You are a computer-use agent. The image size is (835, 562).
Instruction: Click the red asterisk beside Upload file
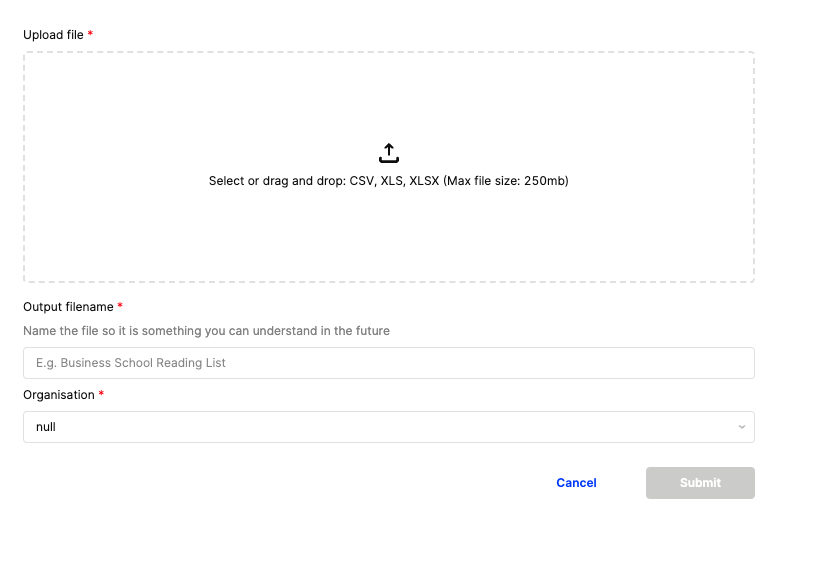click(91, 34)
